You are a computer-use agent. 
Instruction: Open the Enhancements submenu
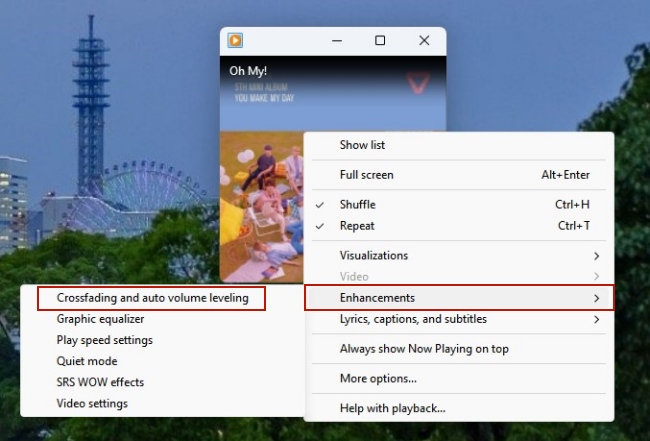(x=459, y=298)
